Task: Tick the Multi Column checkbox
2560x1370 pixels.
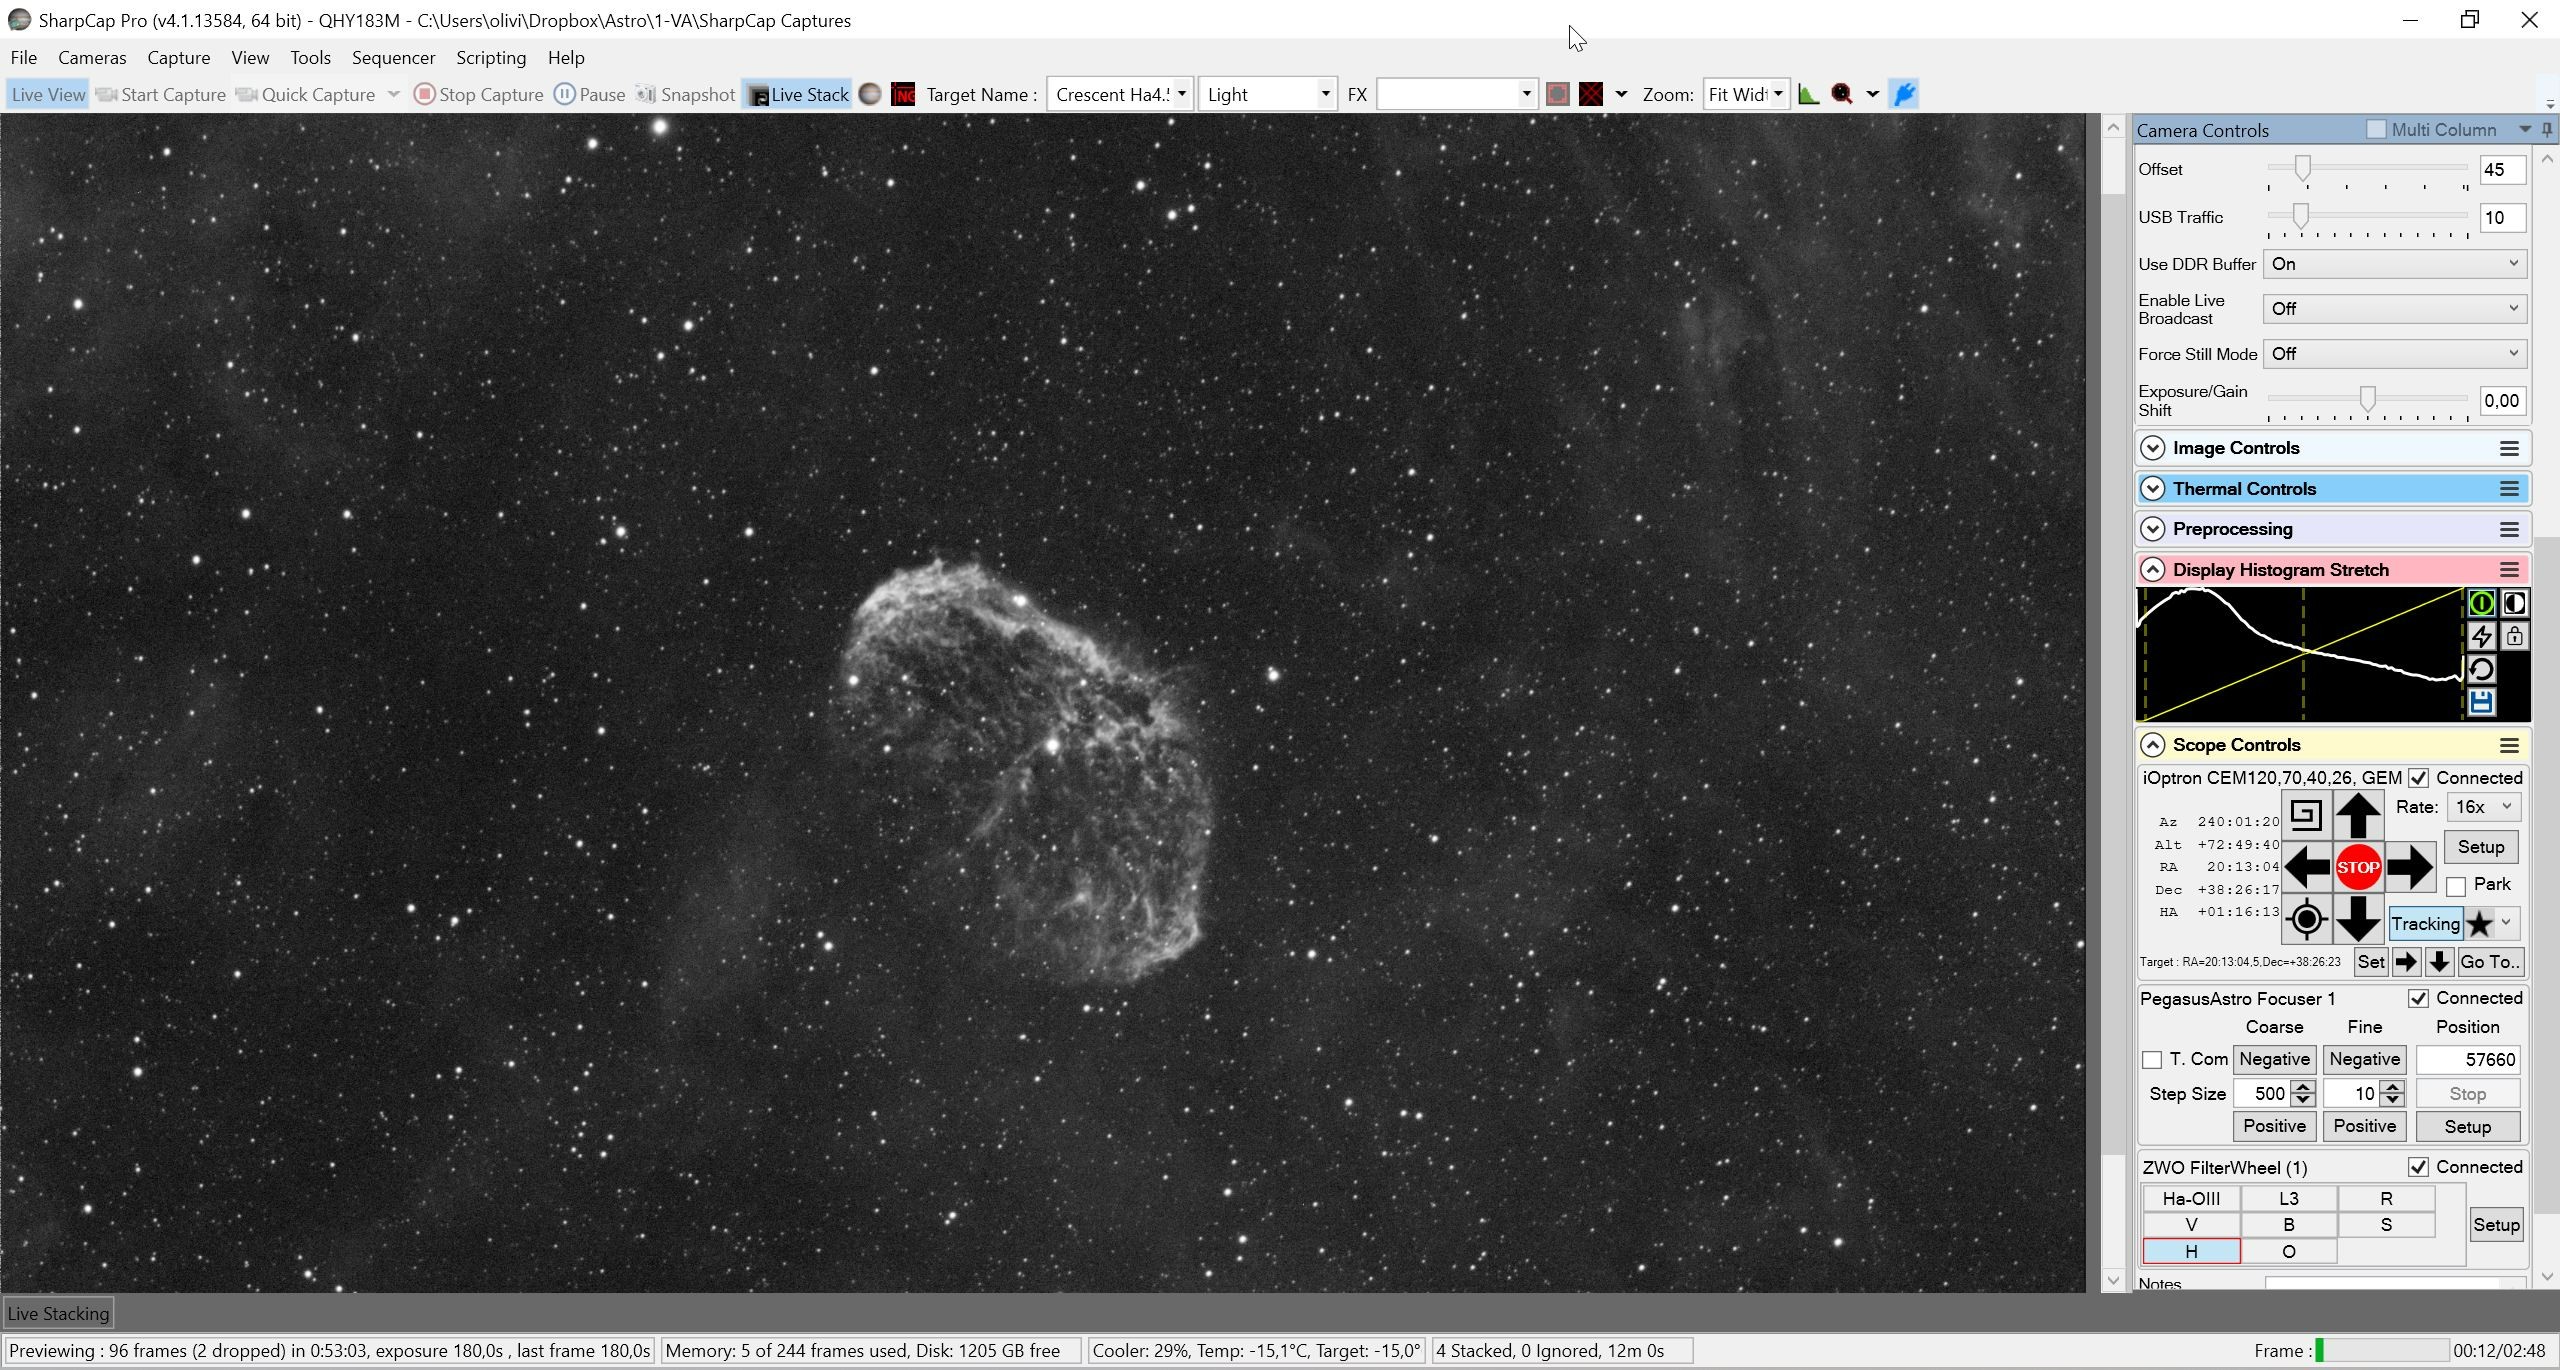Action: 2377,129
